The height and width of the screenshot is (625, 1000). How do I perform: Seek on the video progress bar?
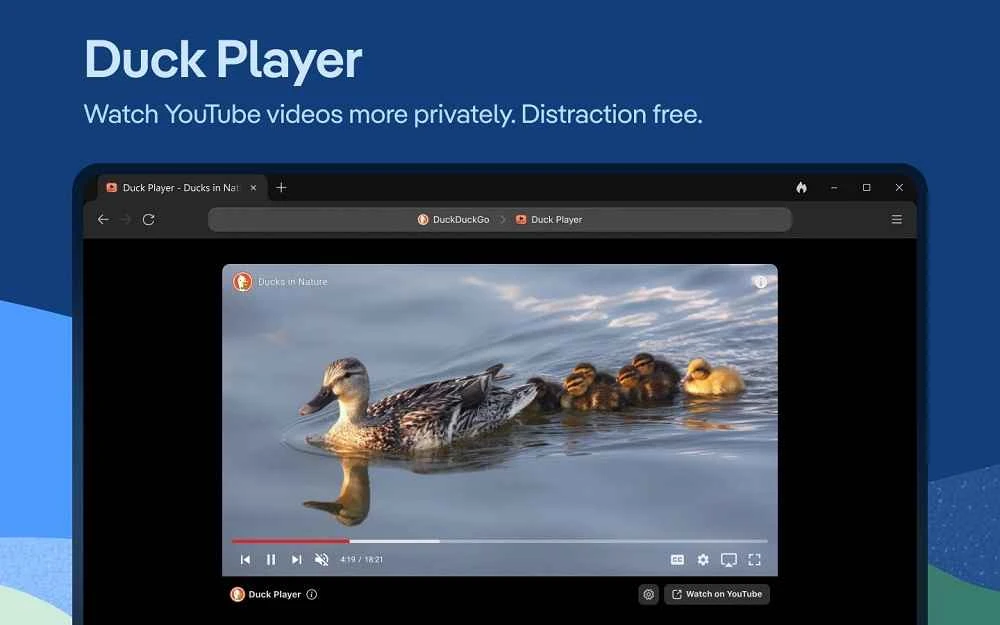(499, 541)
